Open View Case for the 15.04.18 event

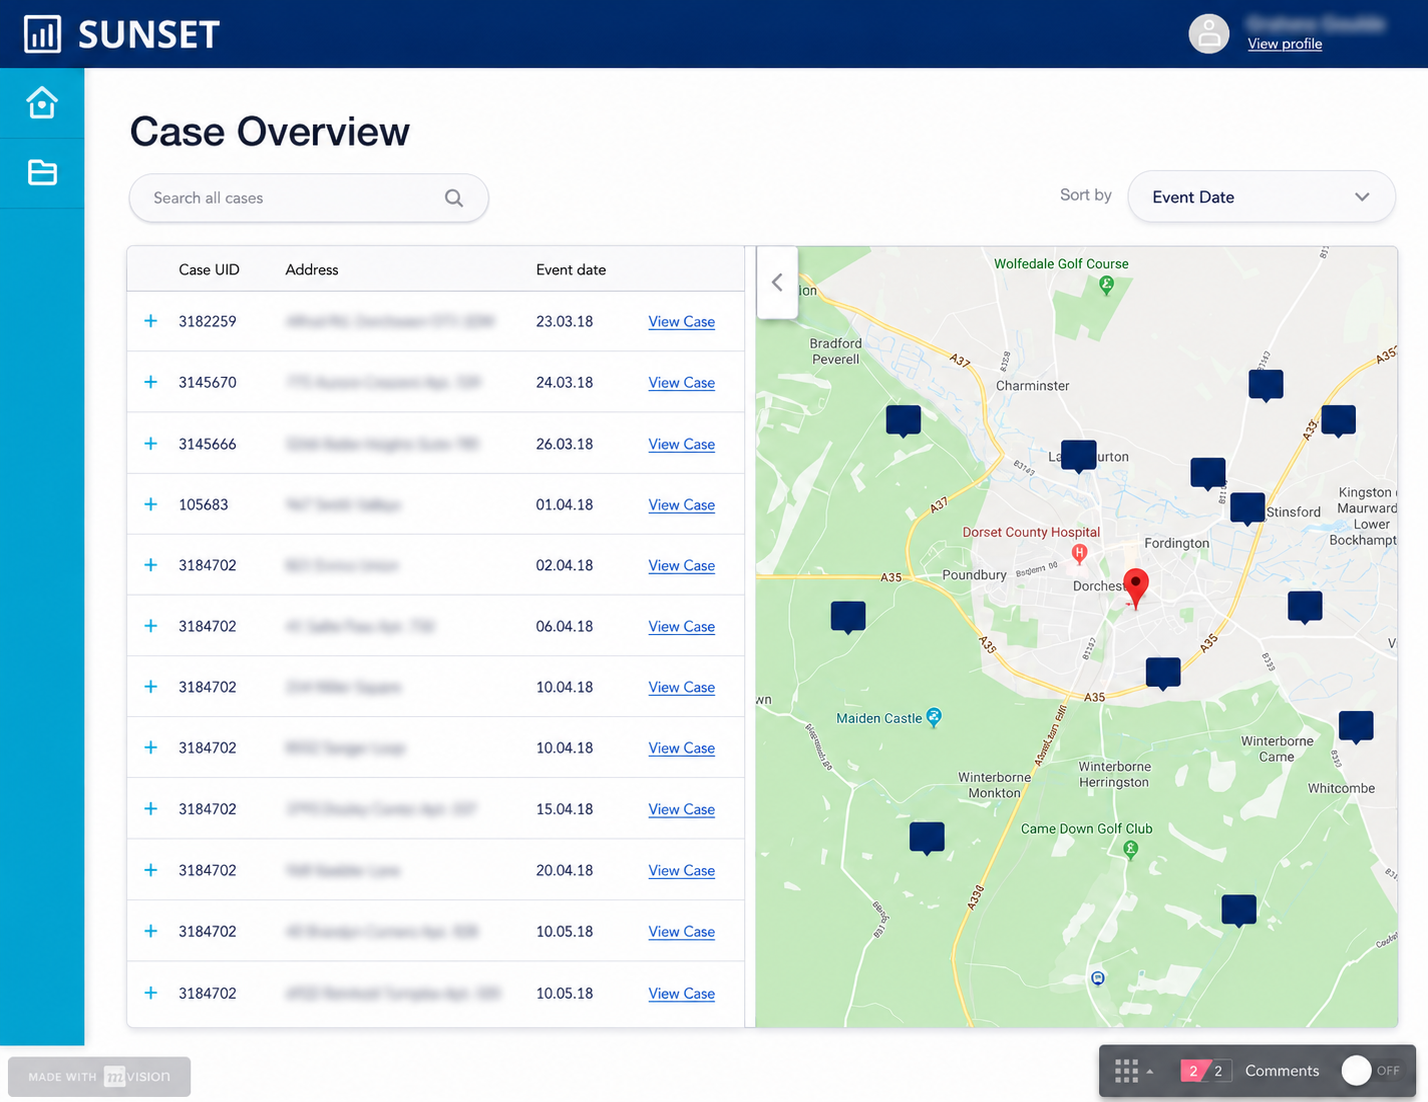pyautogui.click(x=681, y=809)
